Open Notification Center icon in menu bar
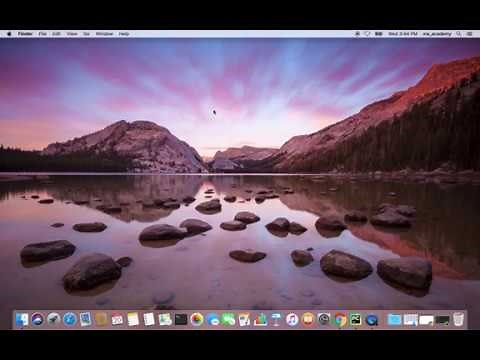This screenshot has height=360, width=480. [469, 34]
